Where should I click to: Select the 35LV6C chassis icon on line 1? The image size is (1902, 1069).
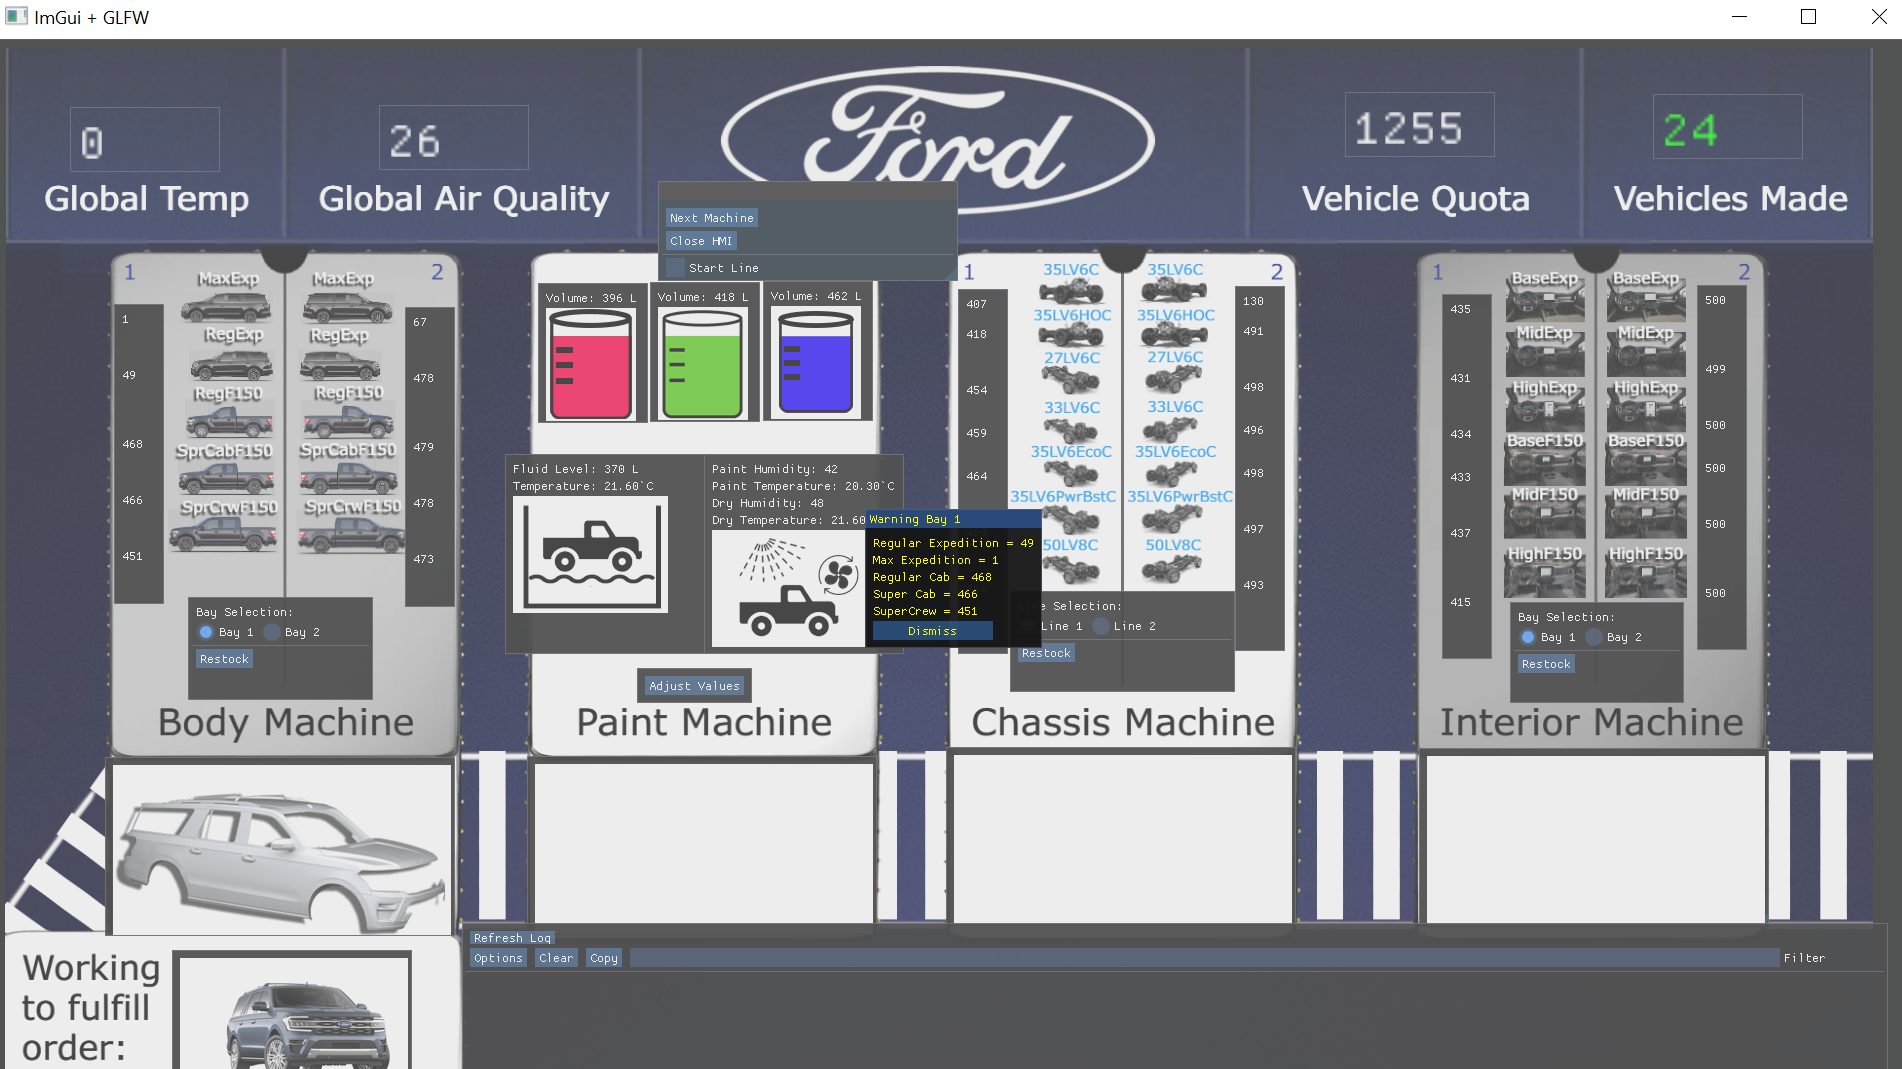pos(1072,292)
